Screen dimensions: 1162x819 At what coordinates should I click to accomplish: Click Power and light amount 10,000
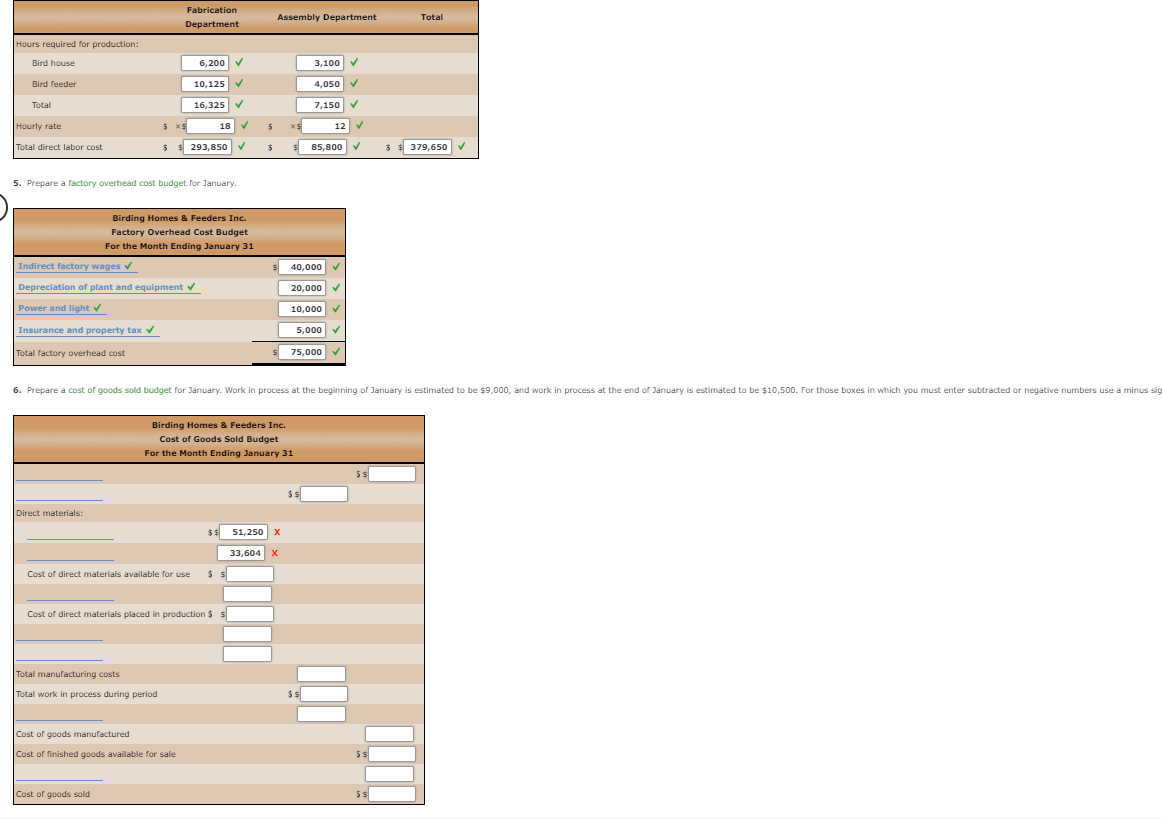coord(302,309)
